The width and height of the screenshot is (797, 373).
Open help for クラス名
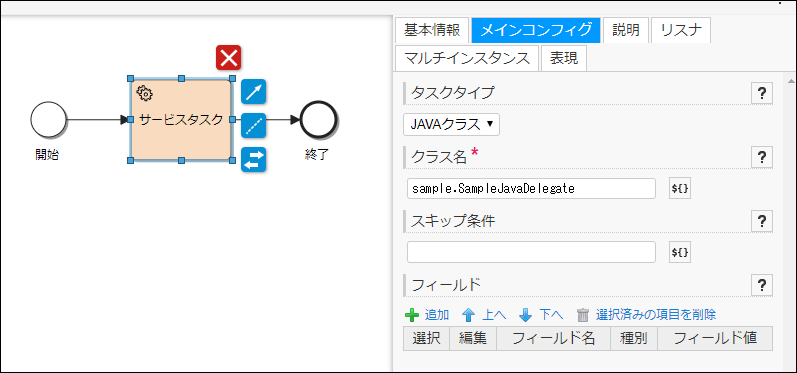[761, 157]
